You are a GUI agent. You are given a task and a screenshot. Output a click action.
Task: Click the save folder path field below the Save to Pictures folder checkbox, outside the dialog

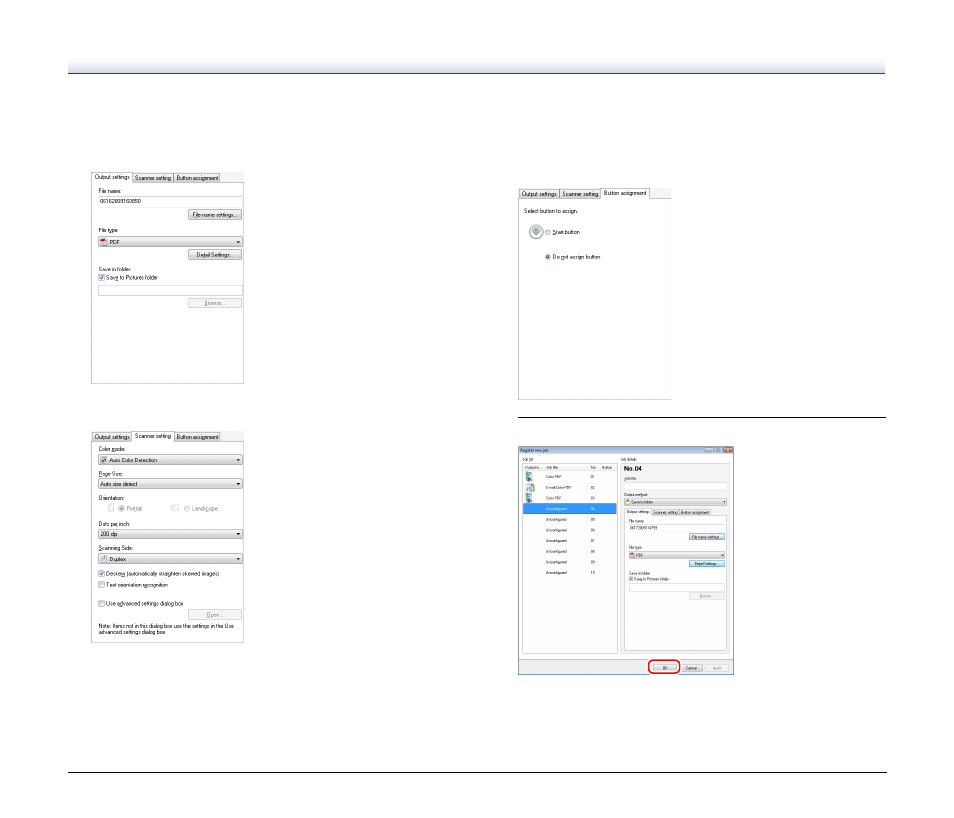tap(170, 291)
